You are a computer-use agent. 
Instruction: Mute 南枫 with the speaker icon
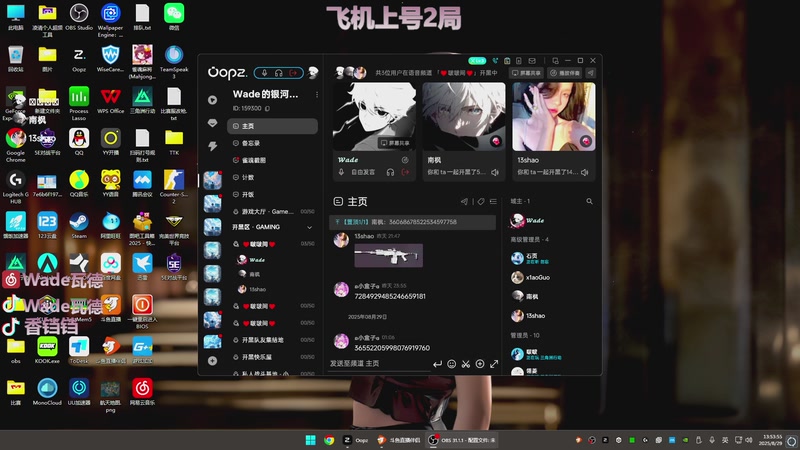click(x=495, y=172)
